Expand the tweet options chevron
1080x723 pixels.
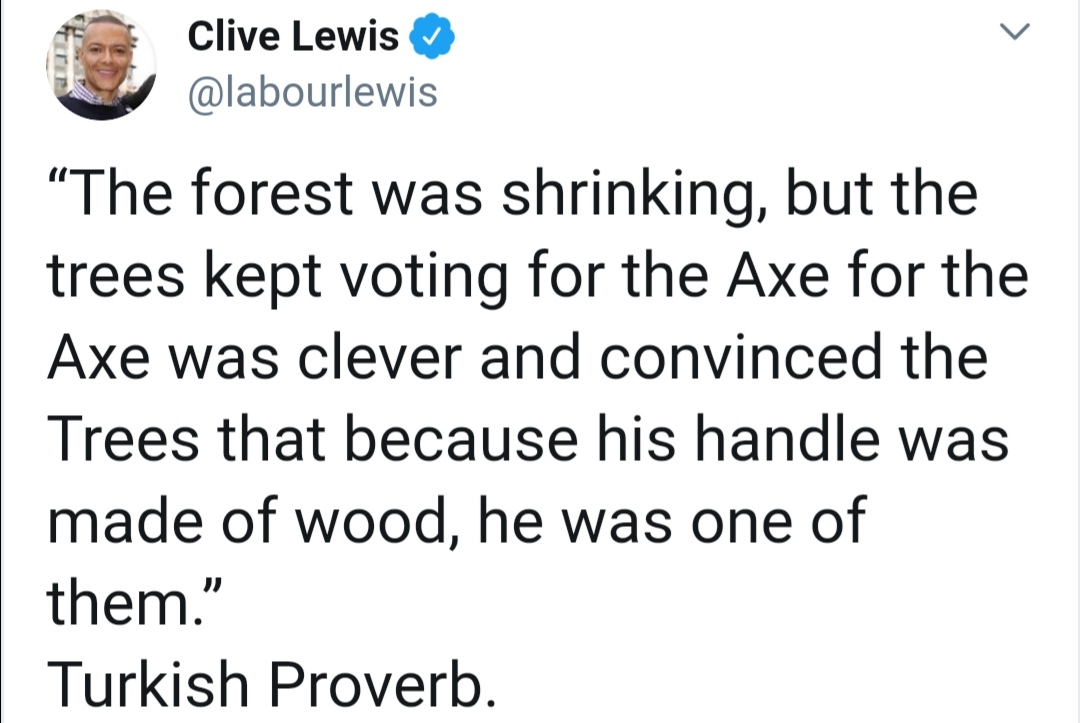coord(1014,31)
